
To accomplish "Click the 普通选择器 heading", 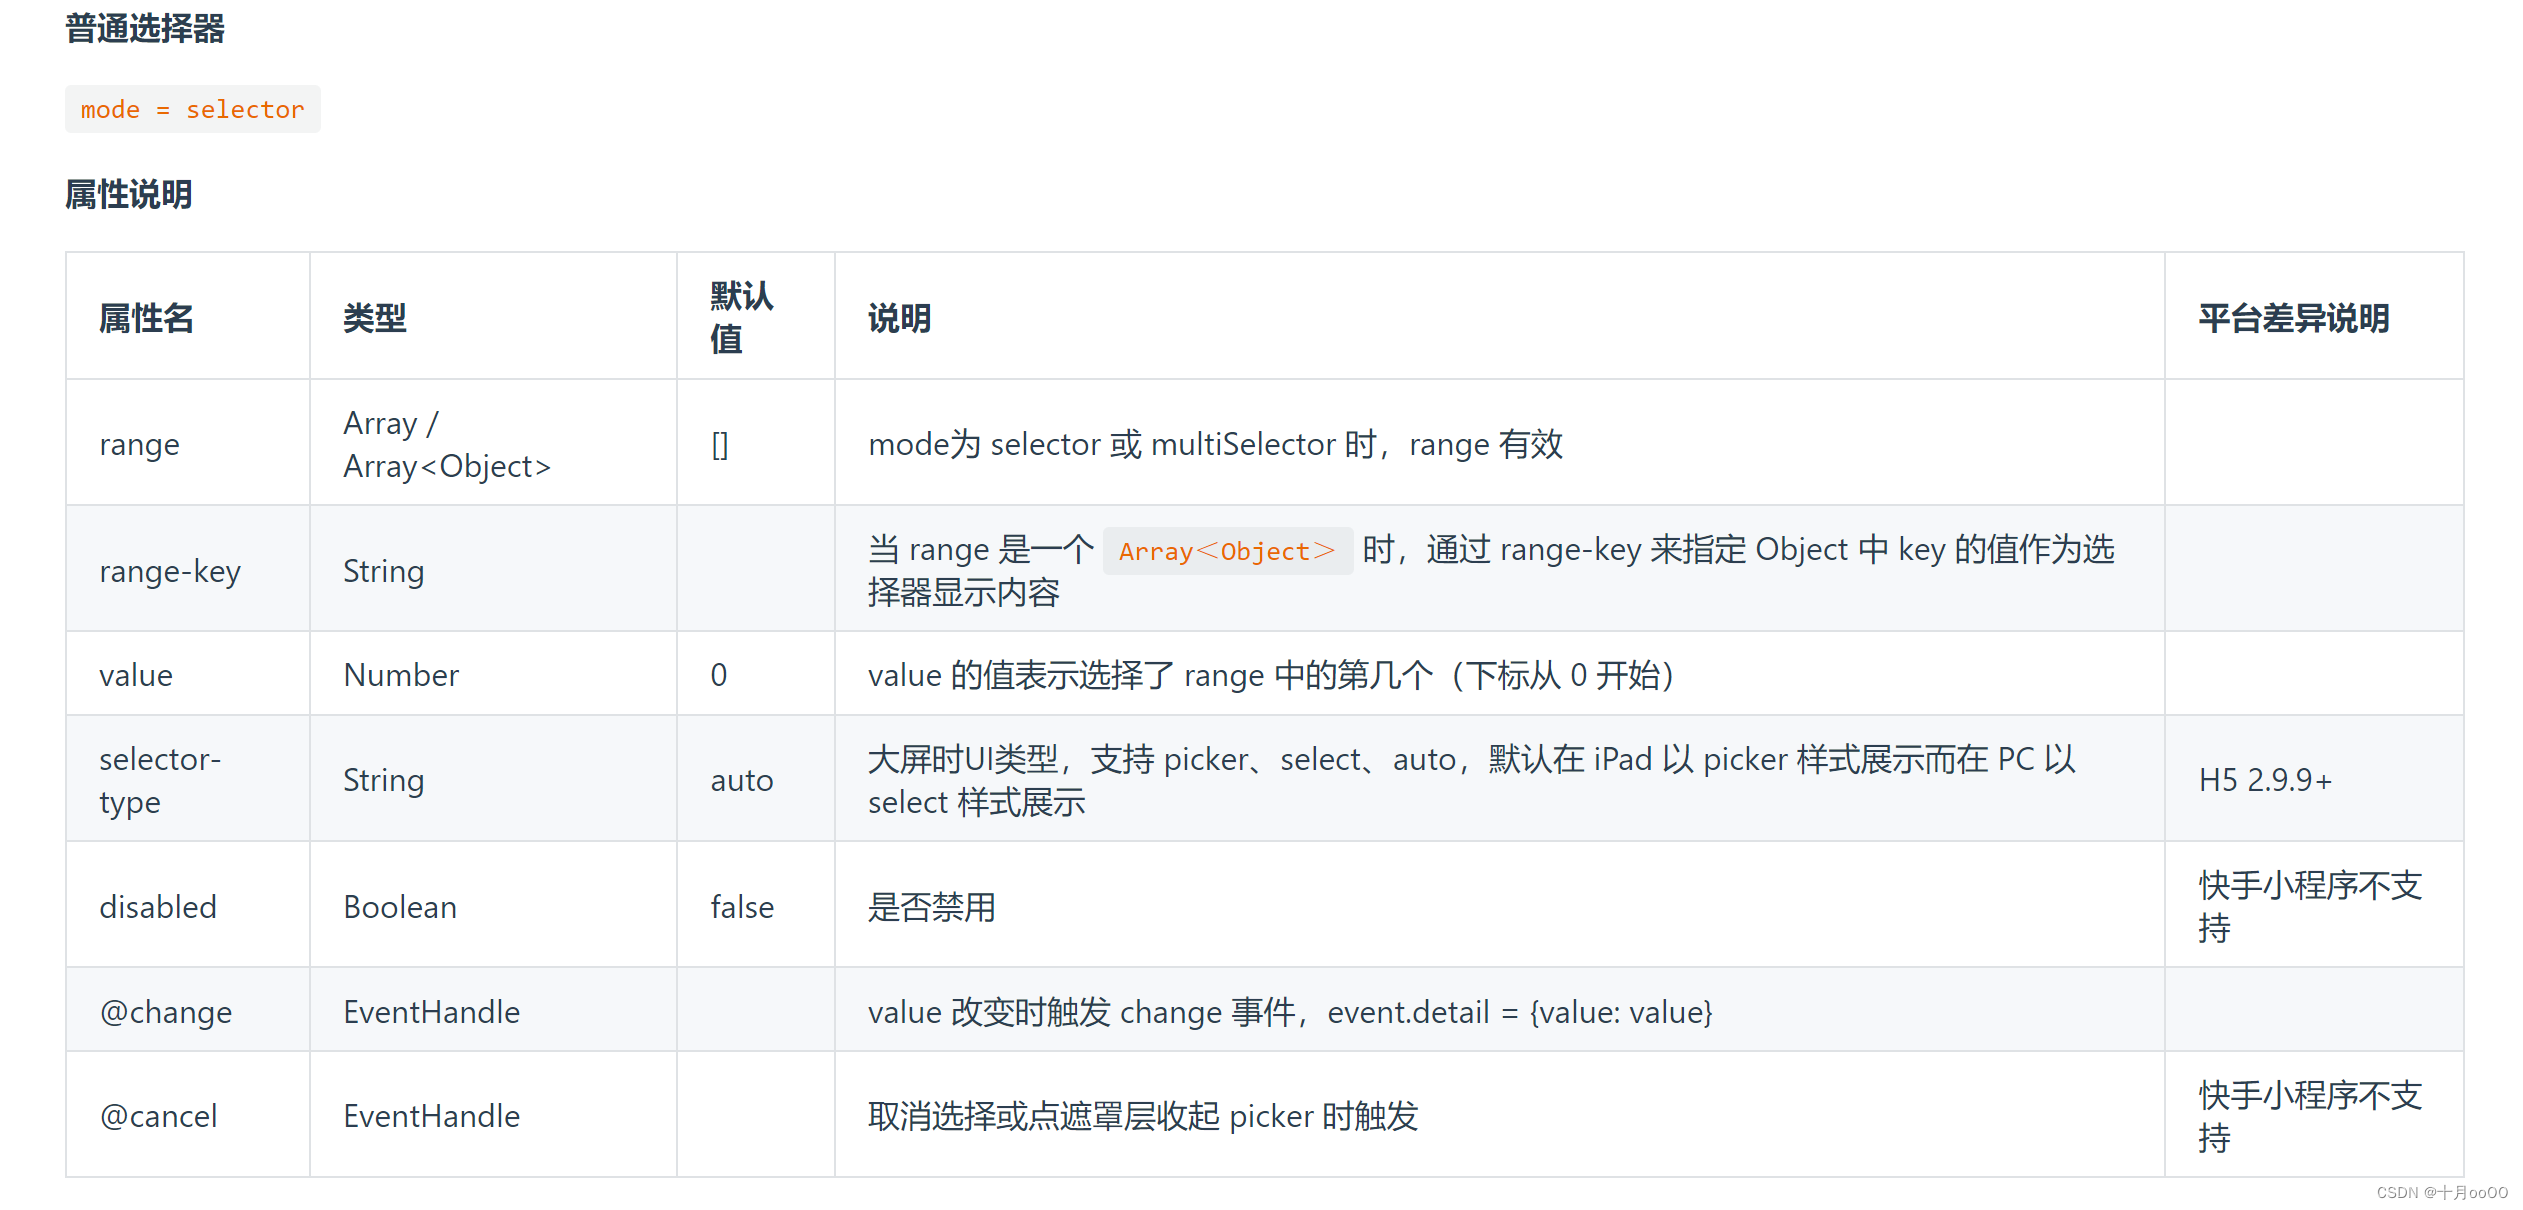I will 145,28.
